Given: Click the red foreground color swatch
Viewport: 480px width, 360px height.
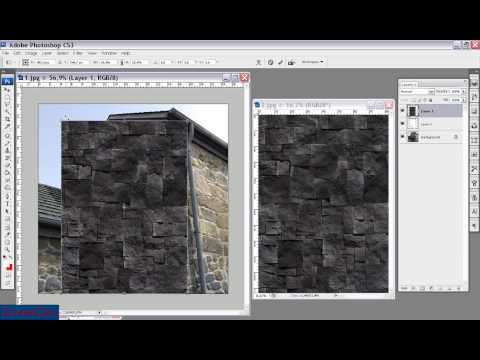Looking at the screenshot, I should [x=9, y=267].
